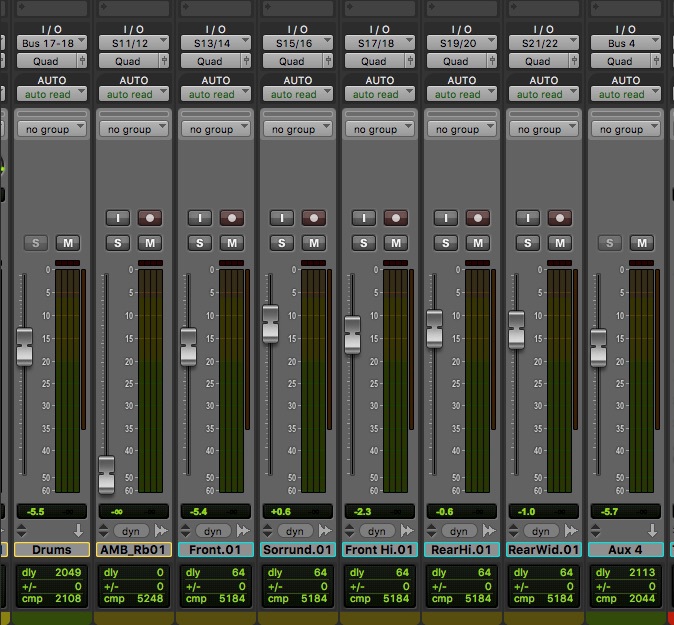Mute the Aux 4 channel
The width and height of the screenshot is (674, 625).
(x=642, y=243)
